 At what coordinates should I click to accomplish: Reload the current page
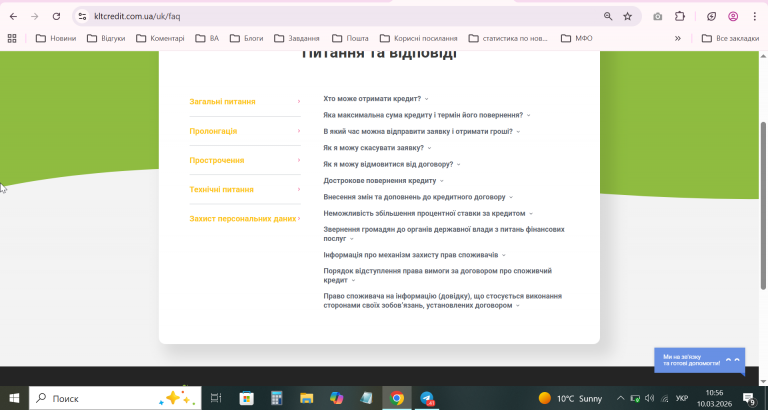[56, 16]
